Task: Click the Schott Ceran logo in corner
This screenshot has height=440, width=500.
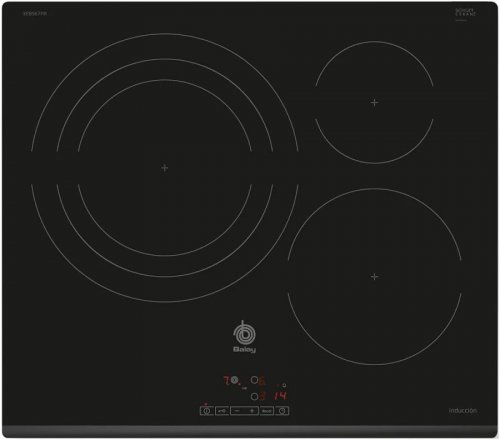Action: point(466,13)
